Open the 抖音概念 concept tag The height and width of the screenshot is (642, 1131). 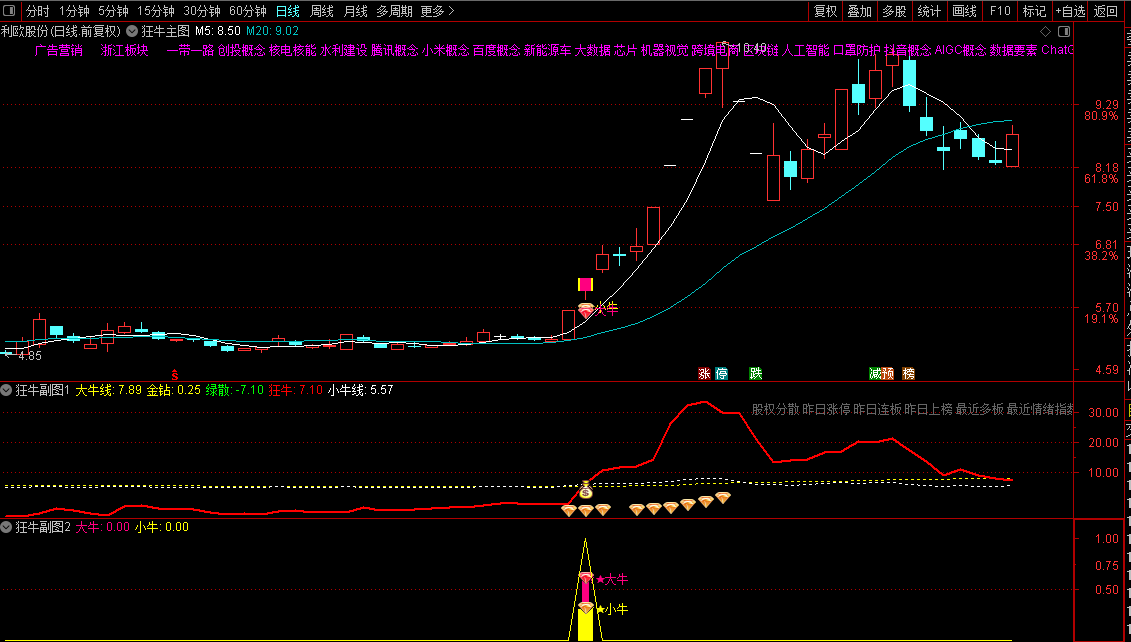(x=907, y=50)
